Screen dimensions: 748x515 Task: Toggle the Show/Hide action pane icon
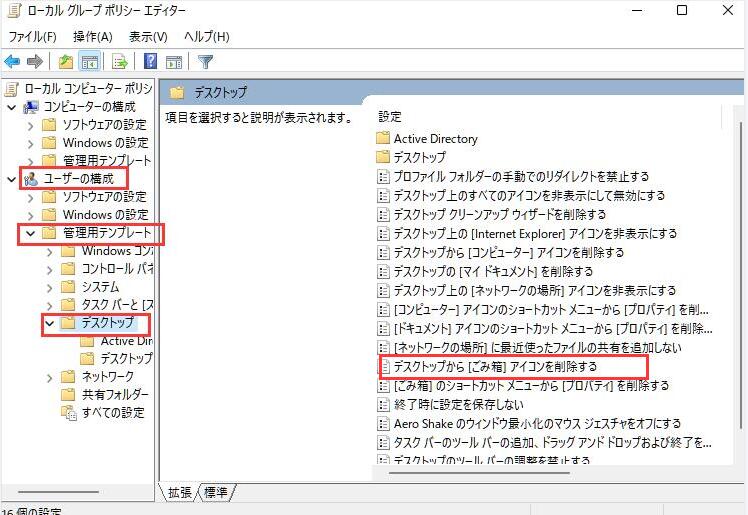[x=173, y=62]
